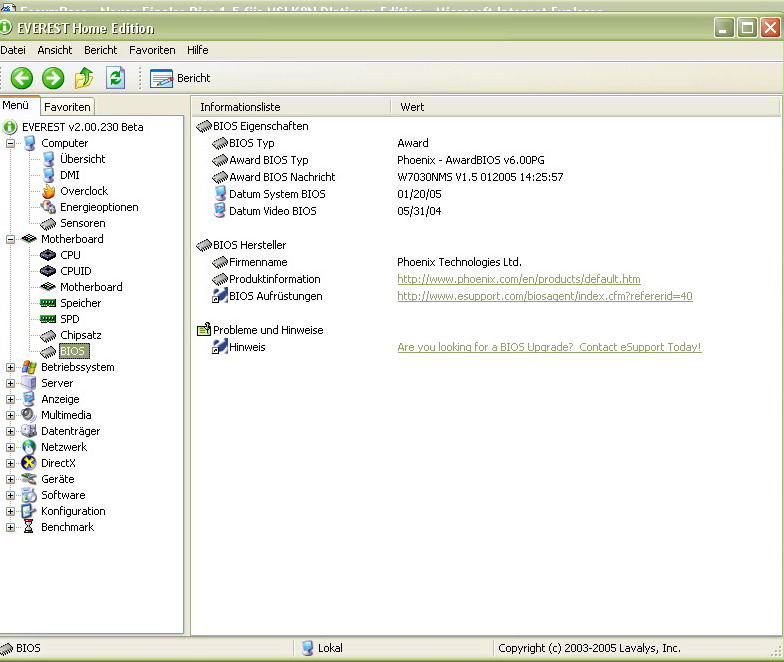This screenshot has height=662, width=784.
Task: Select the Datum System BIOS row
Action: point(328,194)
